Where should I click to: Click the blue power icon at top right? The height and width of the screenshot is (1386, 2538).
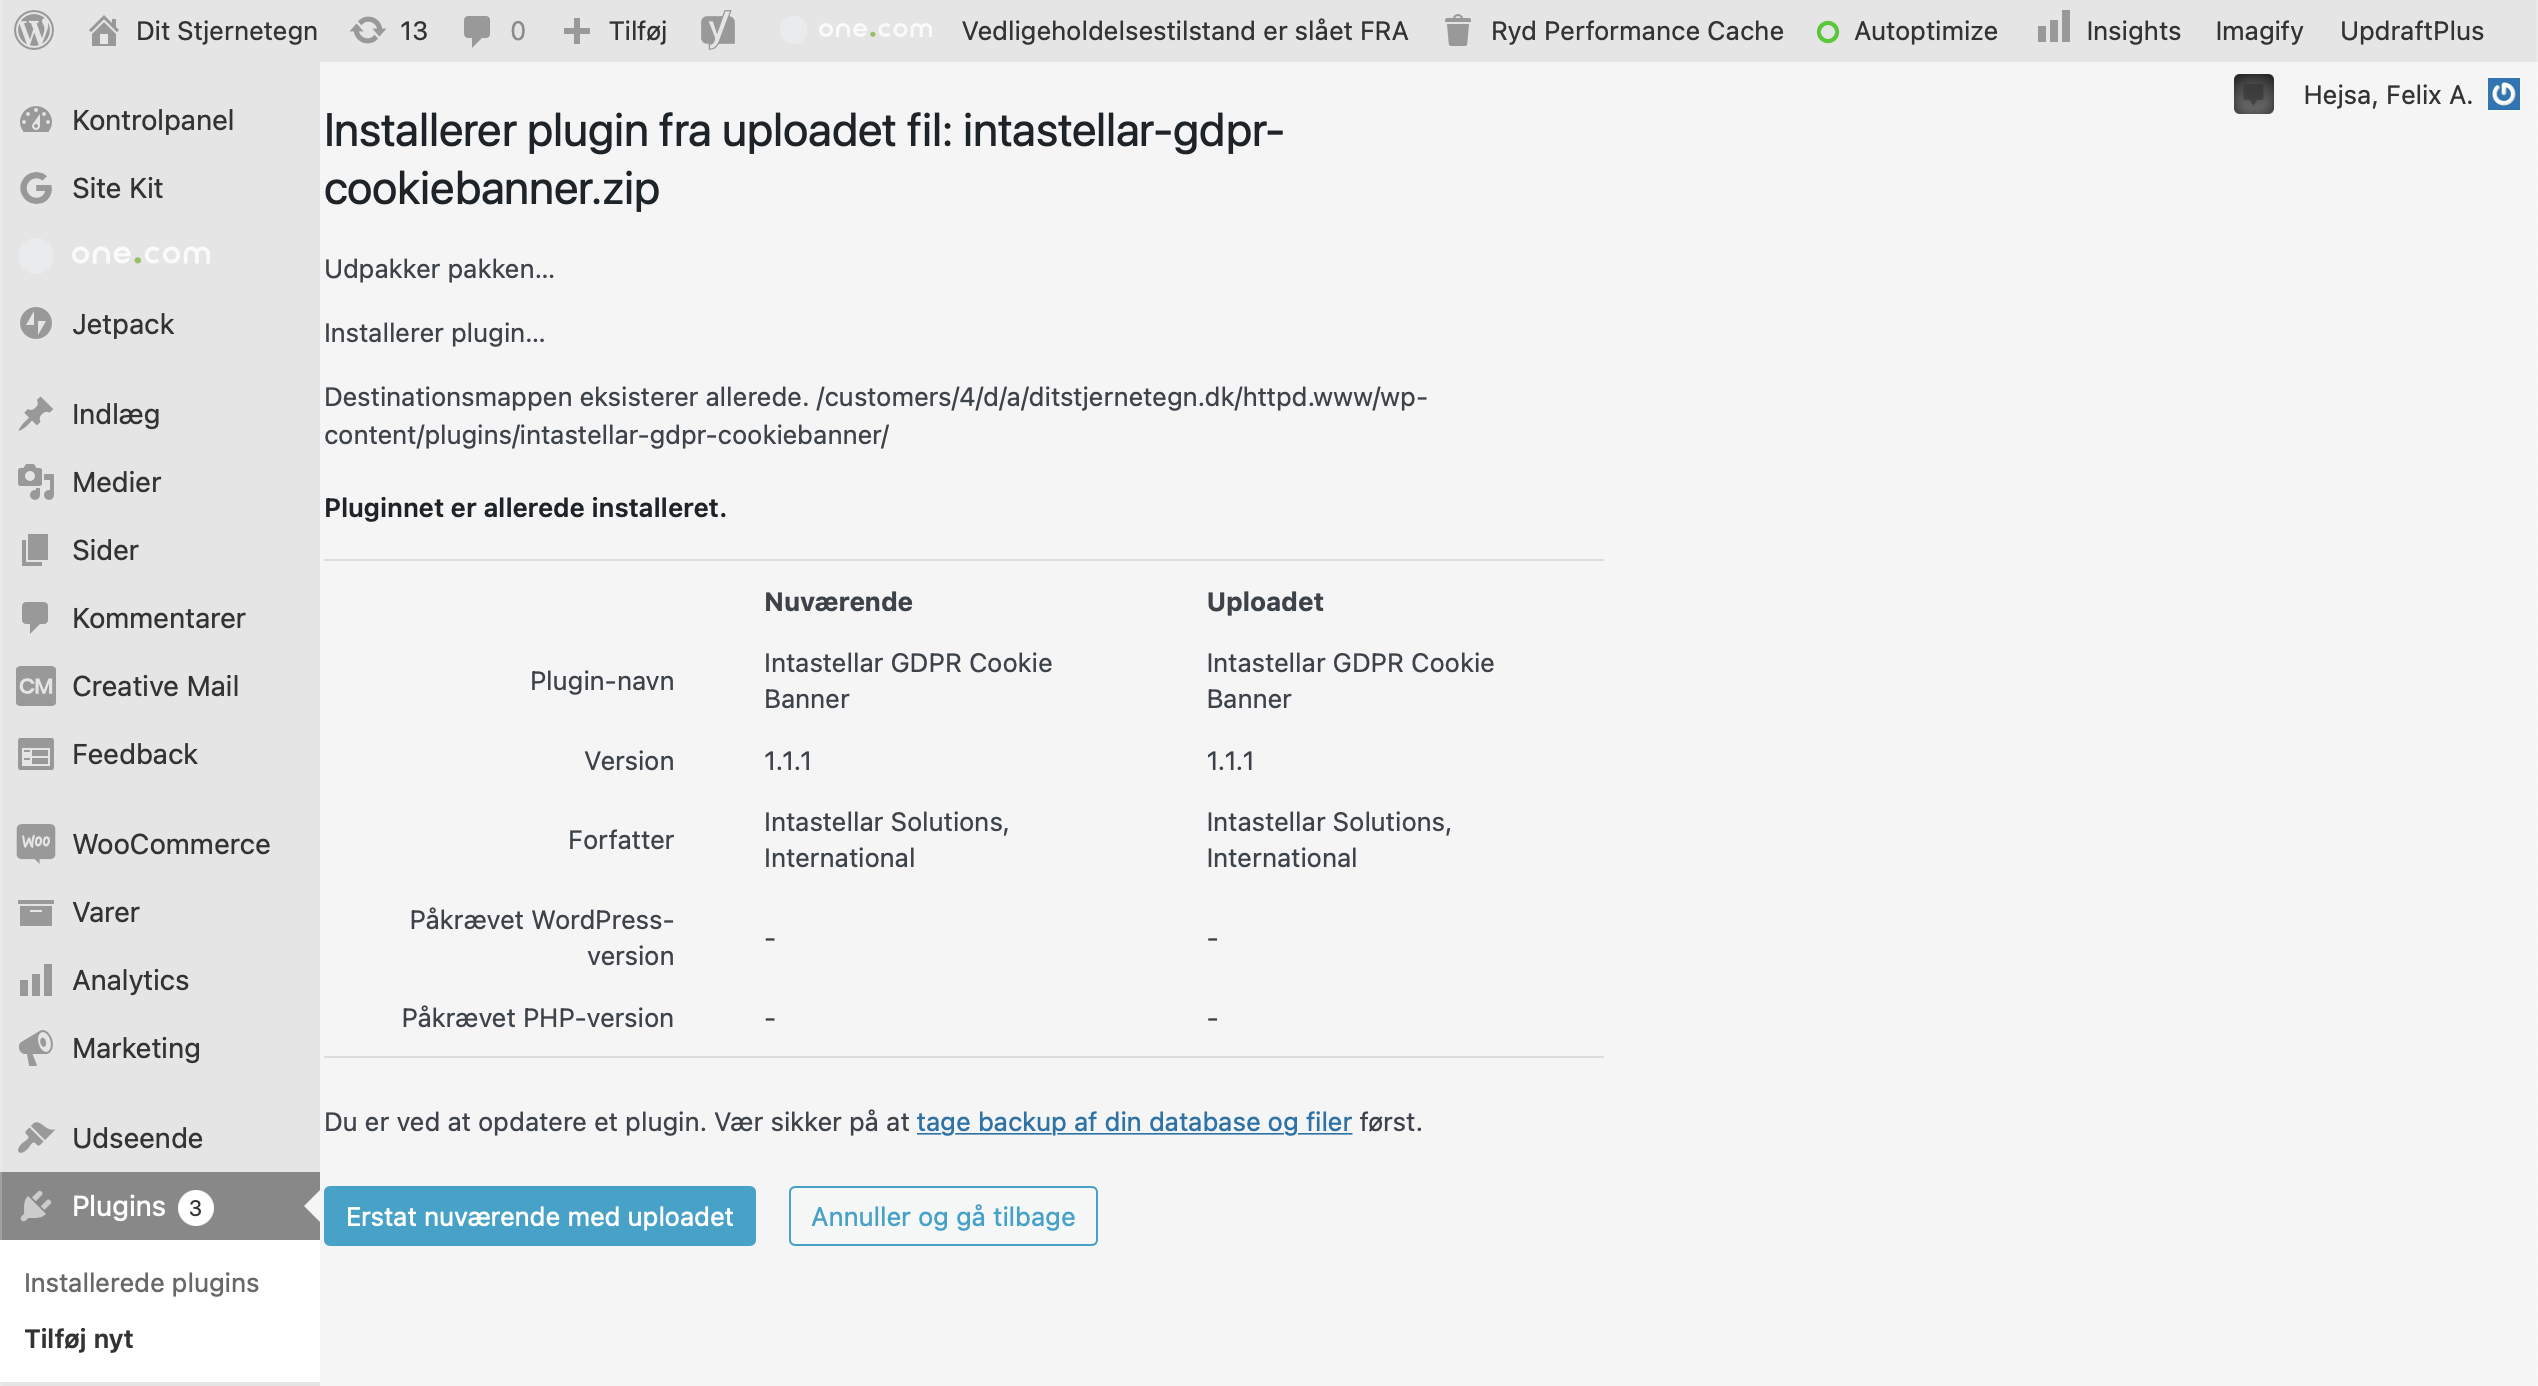click(2504, 94)
